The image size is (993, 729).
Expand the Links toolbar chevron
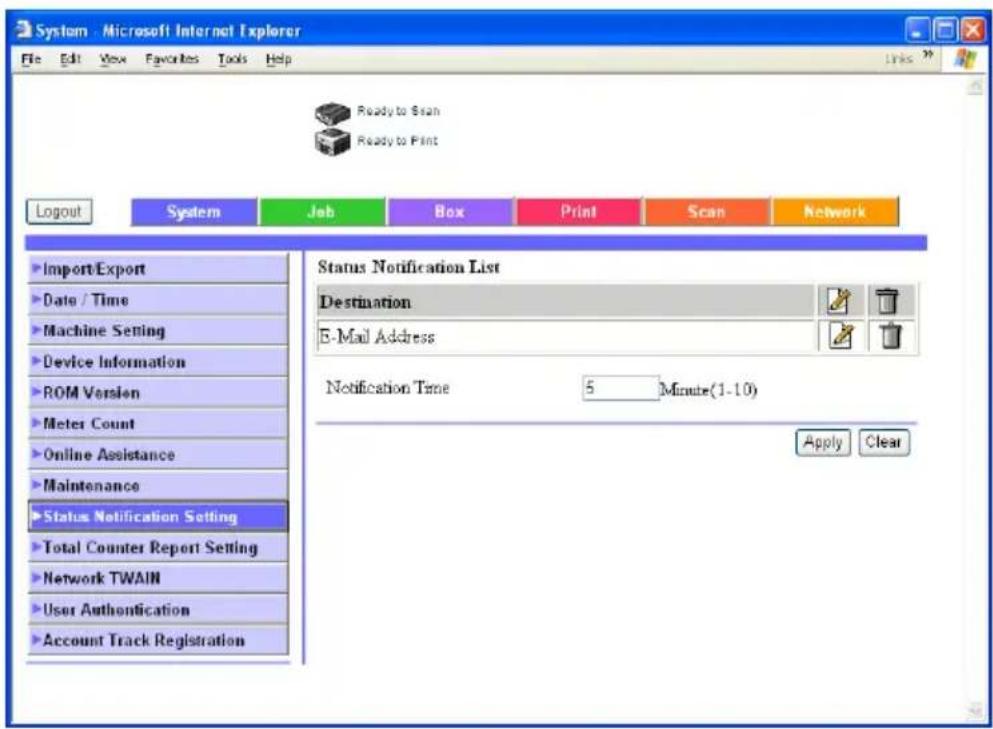928,56
